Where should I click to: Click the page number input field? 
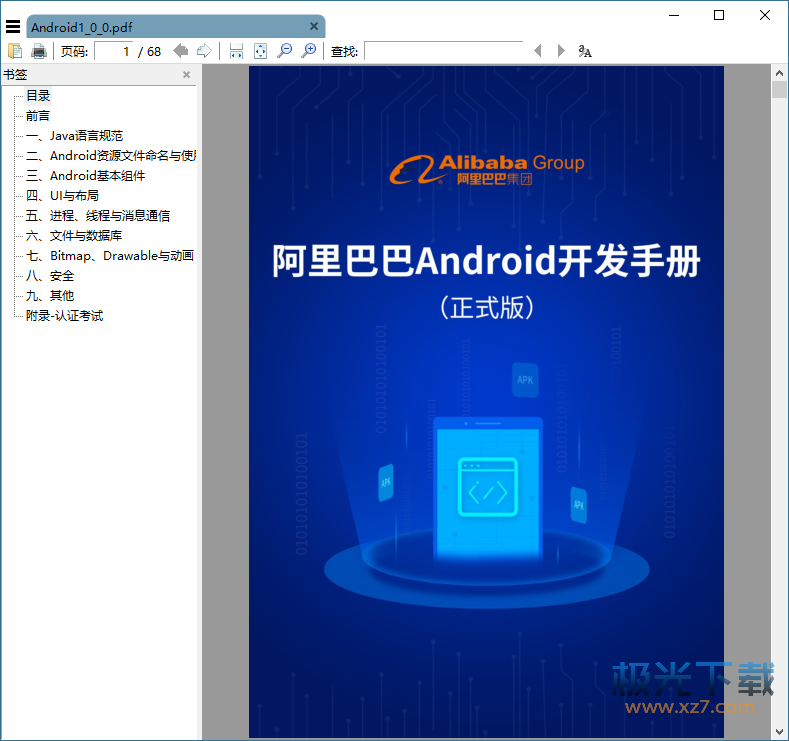point(114,51)
